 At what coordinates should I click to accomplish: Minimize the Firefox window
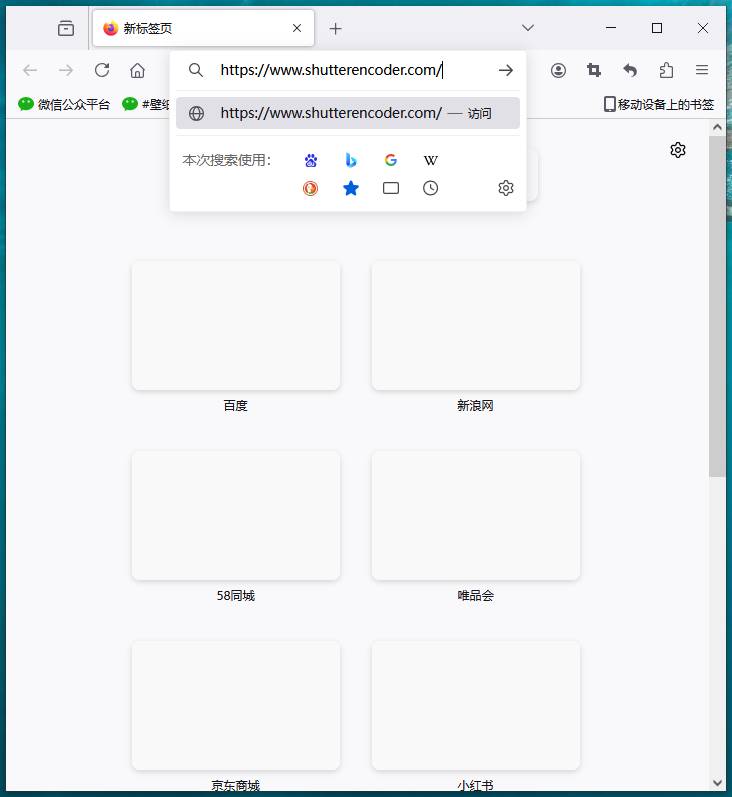[611, 28]
